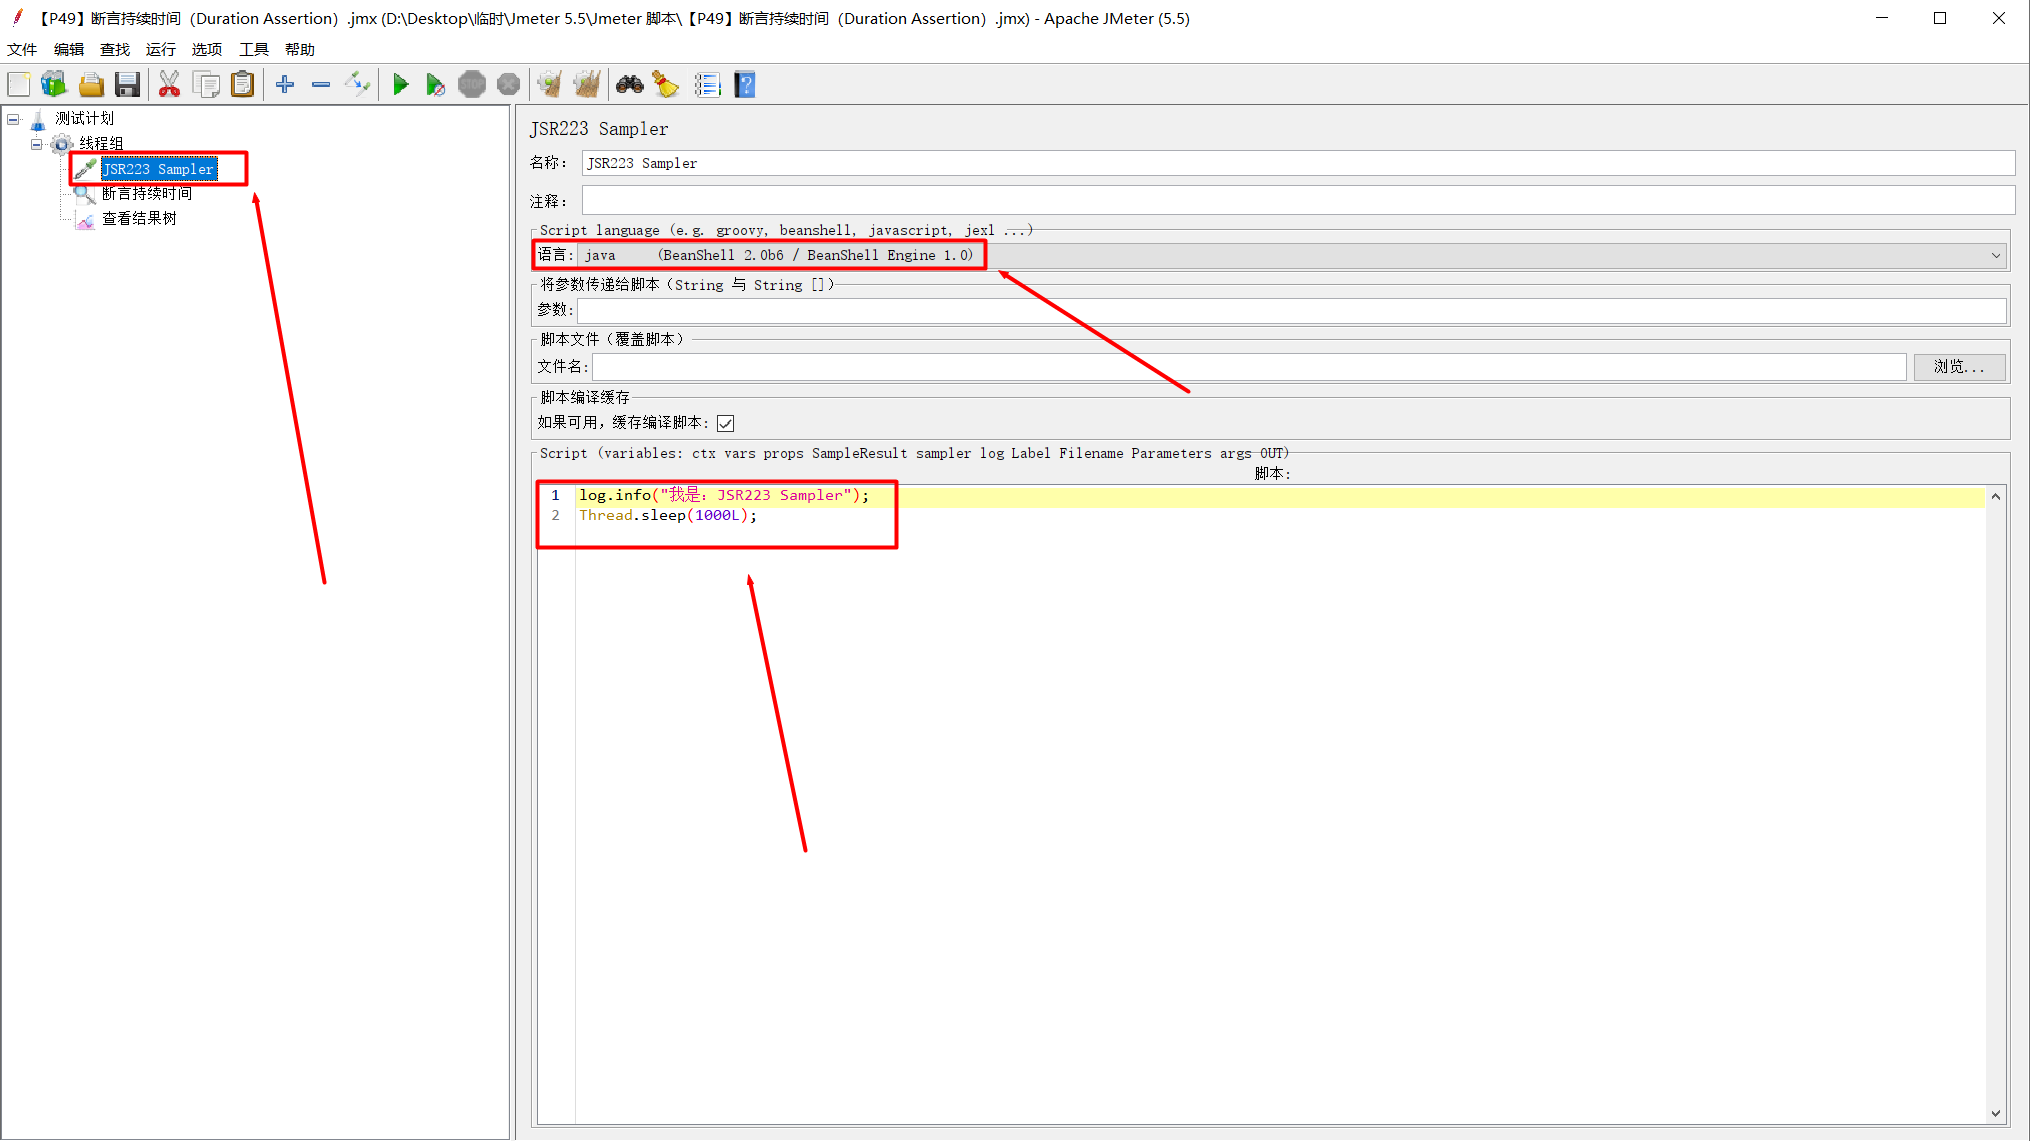Click script line 2 Thread.sleep text
Screen dimensions: 2030x1141
pyautogui.click(x=668, y=516)
